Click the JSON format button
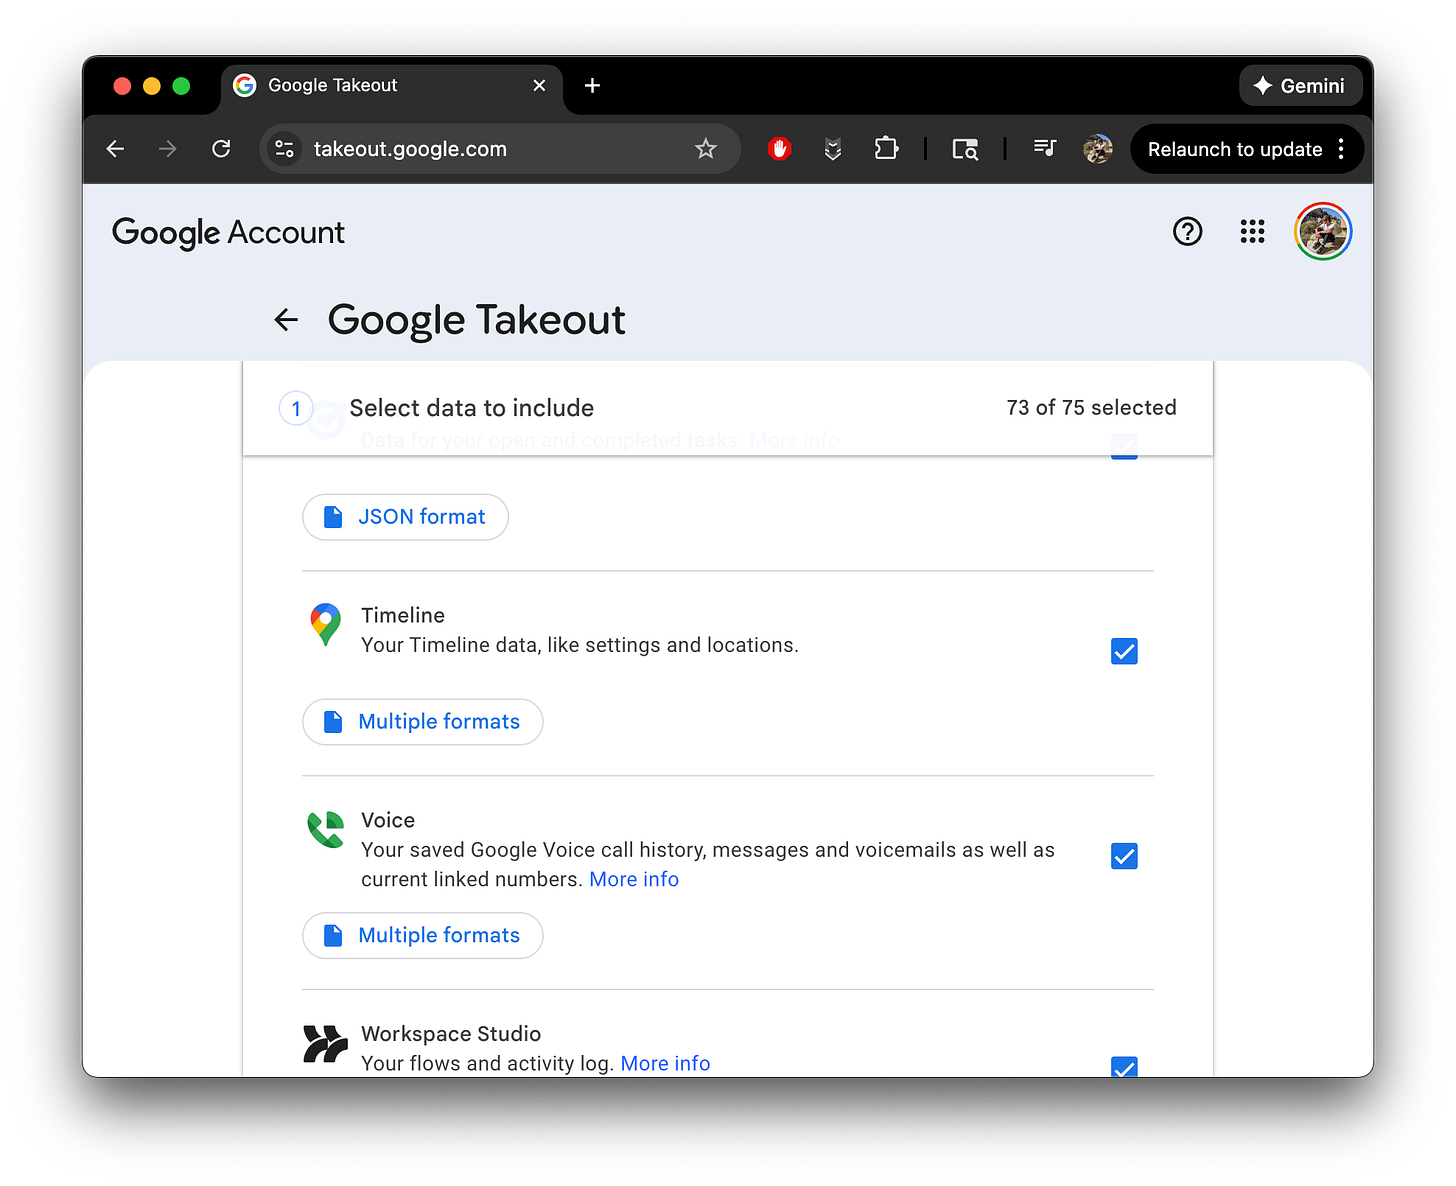1456x1186 pixels. click(405, 517)
